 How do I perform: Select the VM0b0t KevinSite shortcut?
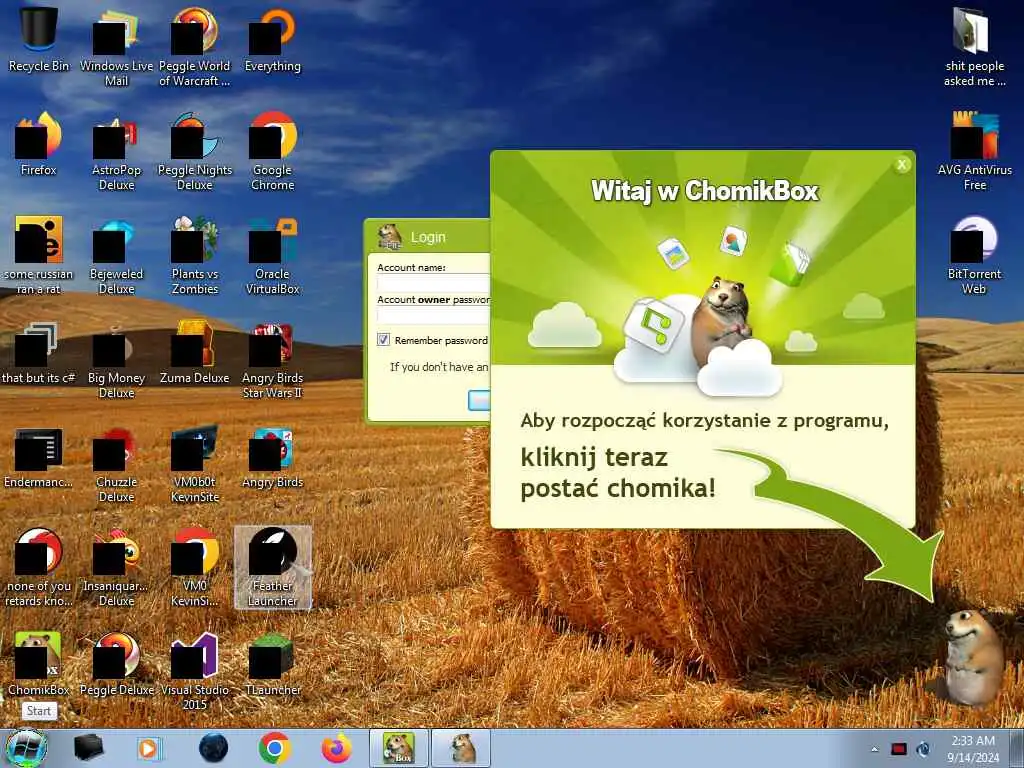pyautogui.click(x=195, y=464)
